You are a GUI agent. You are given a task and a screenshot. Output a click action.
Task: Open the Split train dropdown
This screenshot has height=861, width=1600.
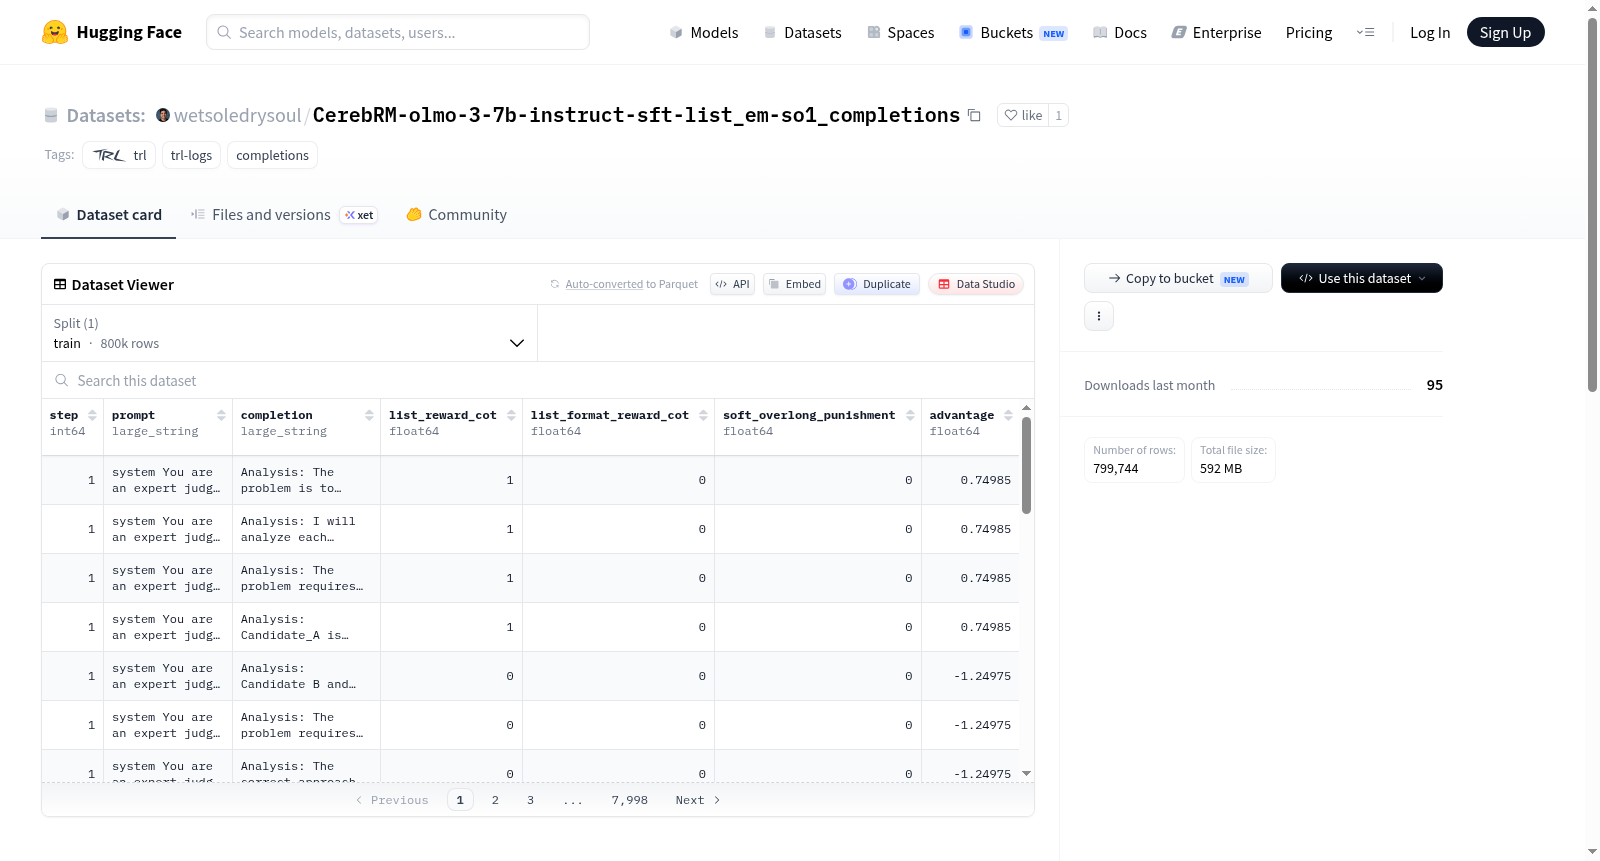point(289,333)
